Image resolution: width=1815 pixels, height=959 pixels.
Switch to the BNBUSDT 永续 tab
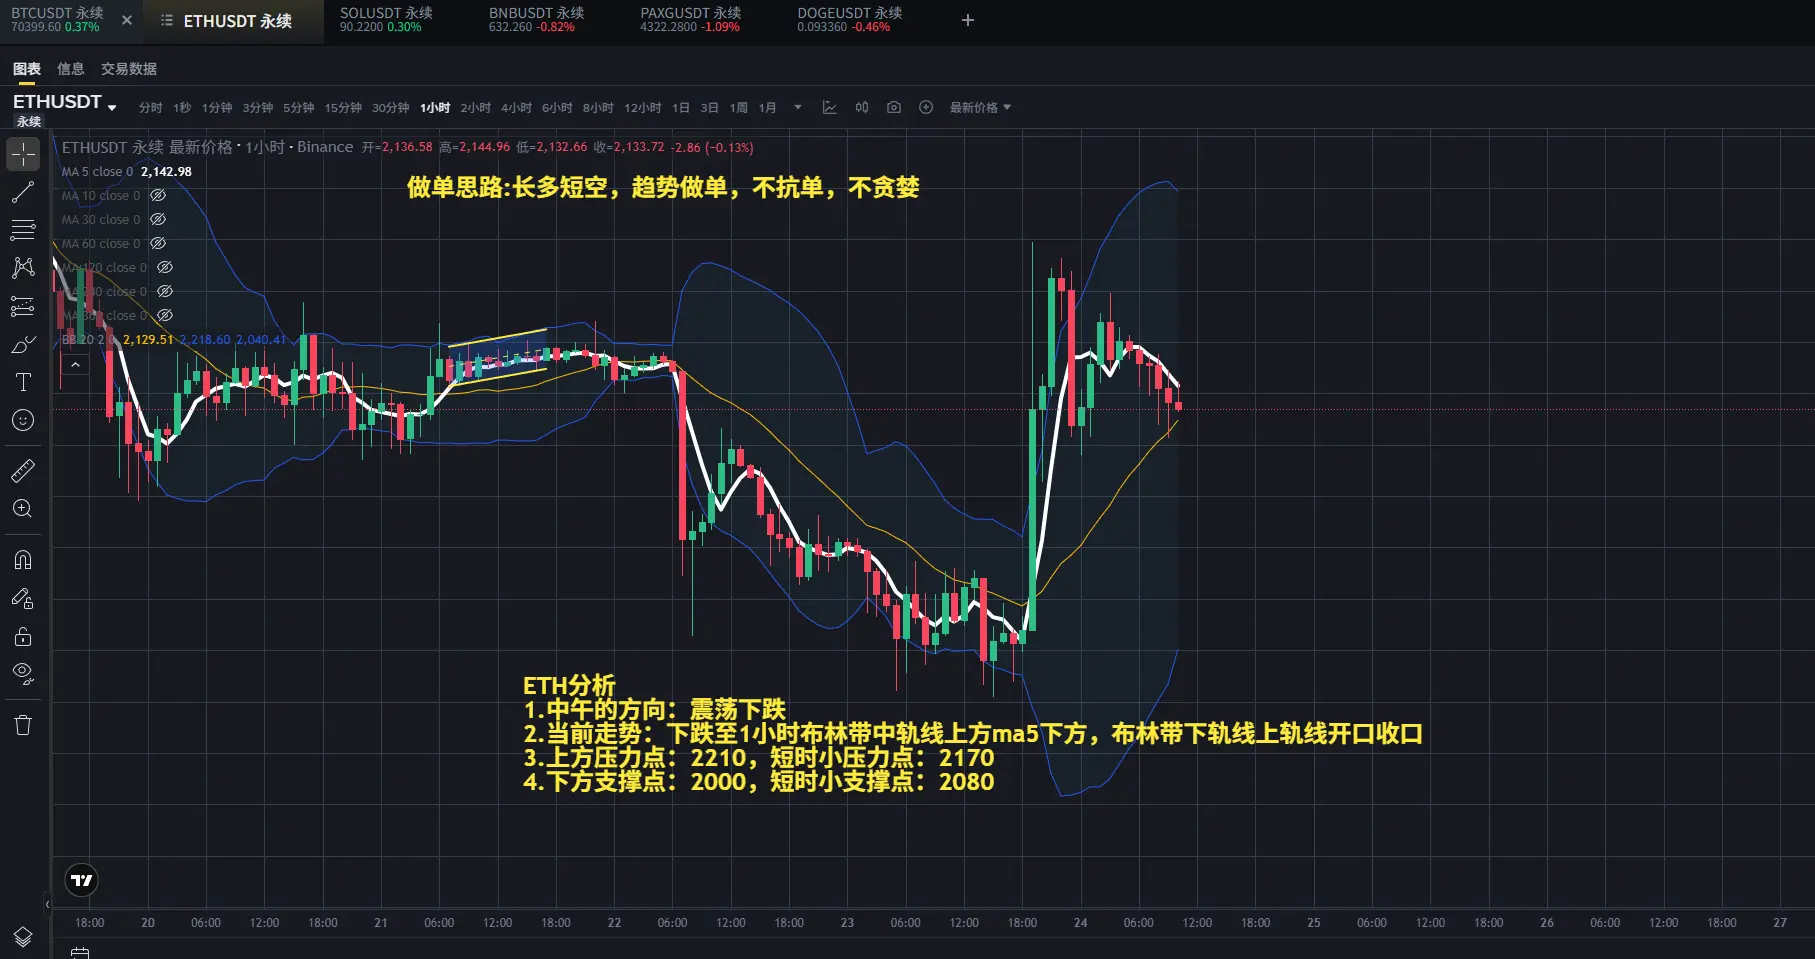coord(536,20)
